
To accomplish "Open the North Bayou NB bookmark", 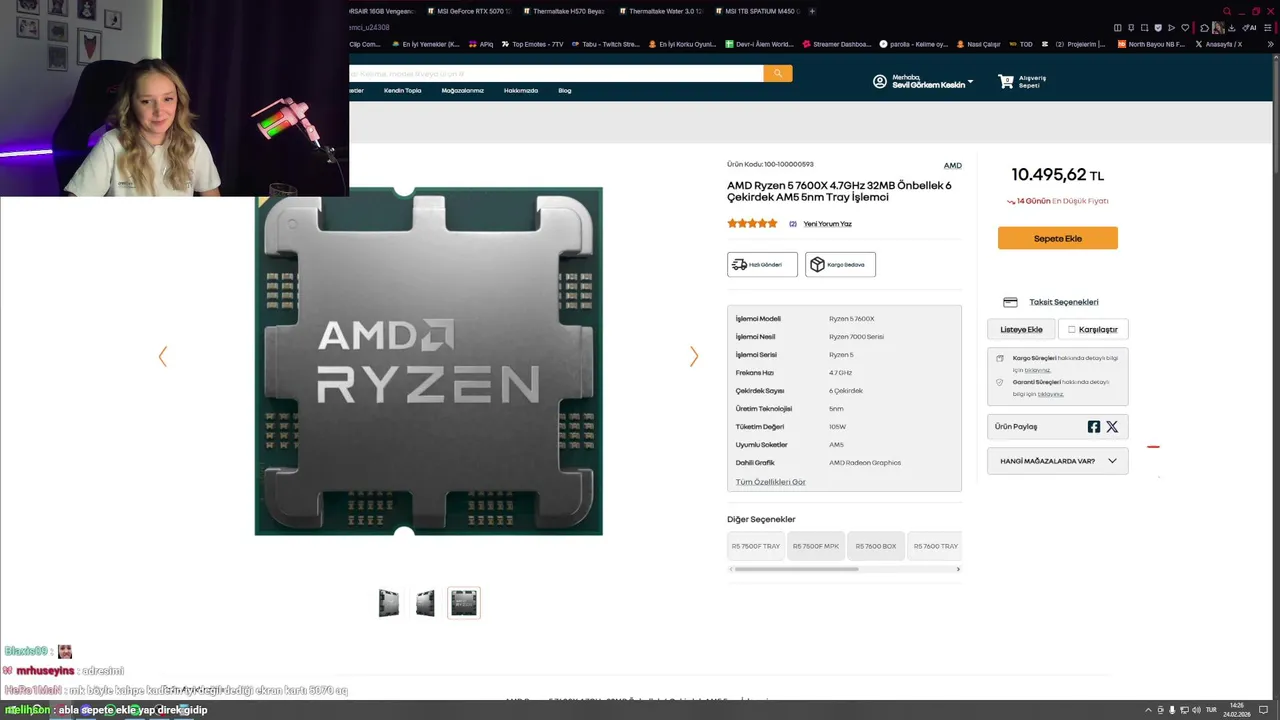I will point(1151,44).
